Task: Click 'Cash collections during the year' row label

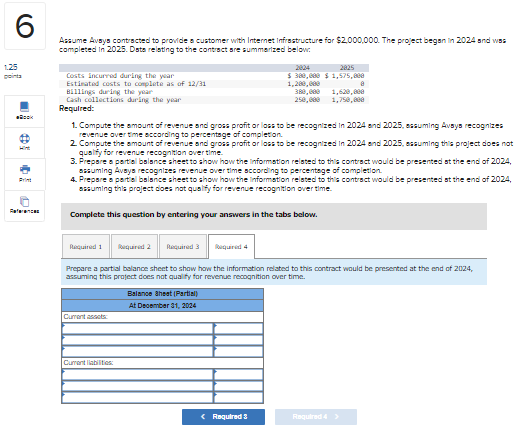Action: pos(124,100)
